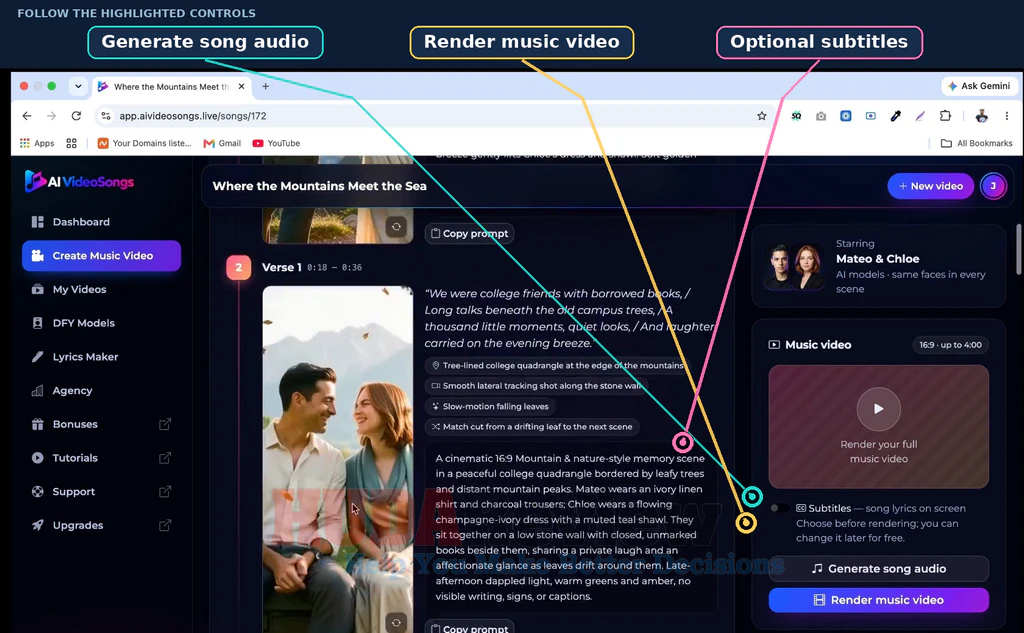This screenshot has width=1024, height=633.
Task: Open a new browser tab
Action: click(265, 86)
